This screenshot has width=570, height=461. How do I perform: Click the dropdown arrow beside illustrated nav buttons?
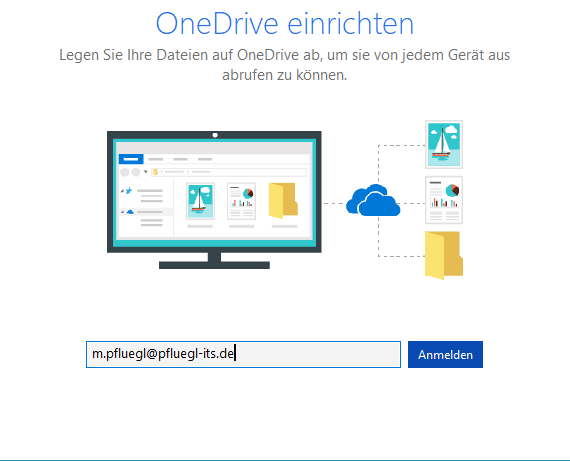[x=145, y=172]
